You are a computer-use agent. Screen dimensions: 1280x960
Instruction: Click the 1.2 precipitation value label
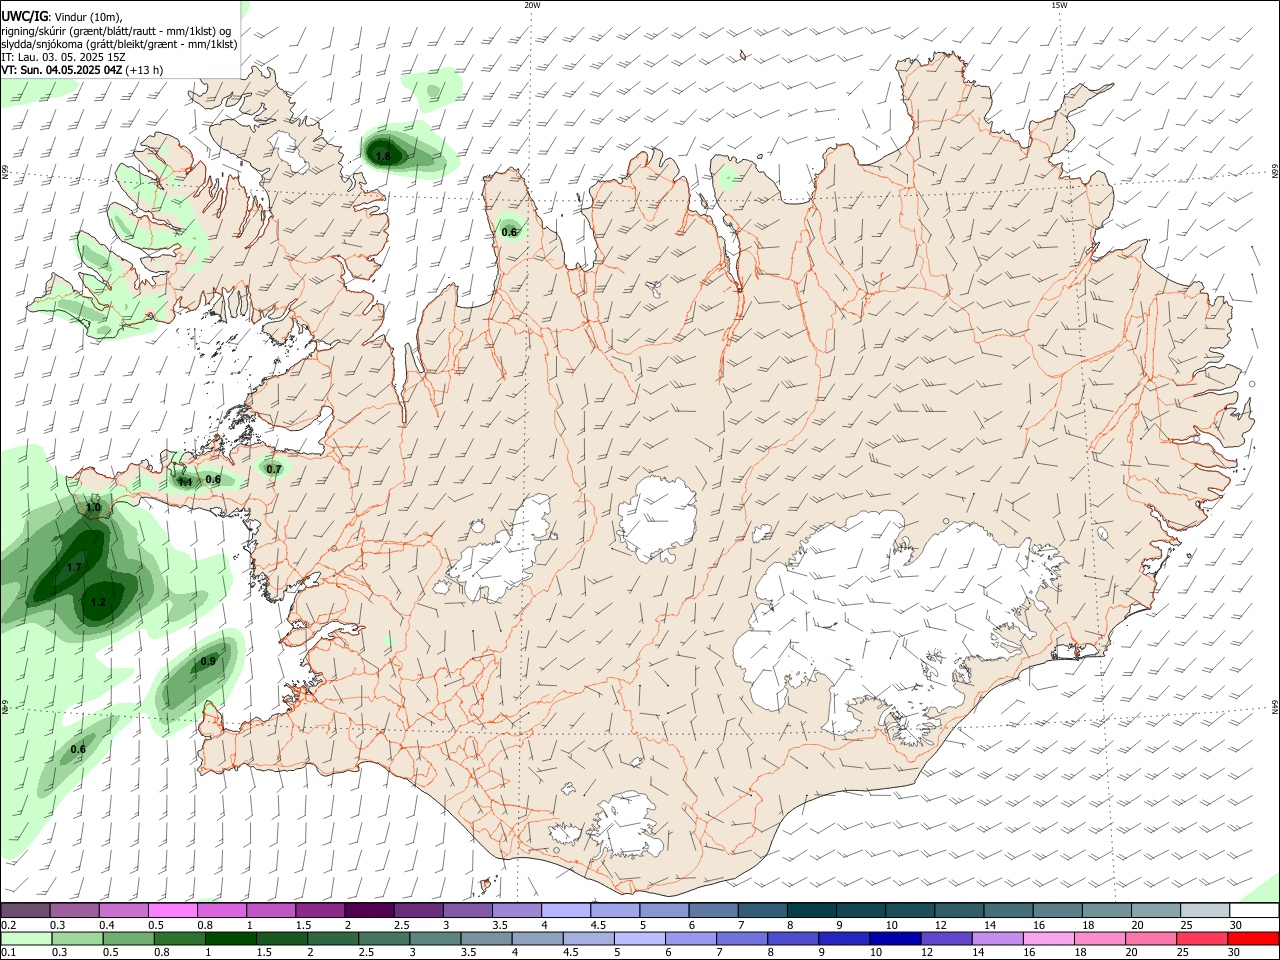(98, 602)
